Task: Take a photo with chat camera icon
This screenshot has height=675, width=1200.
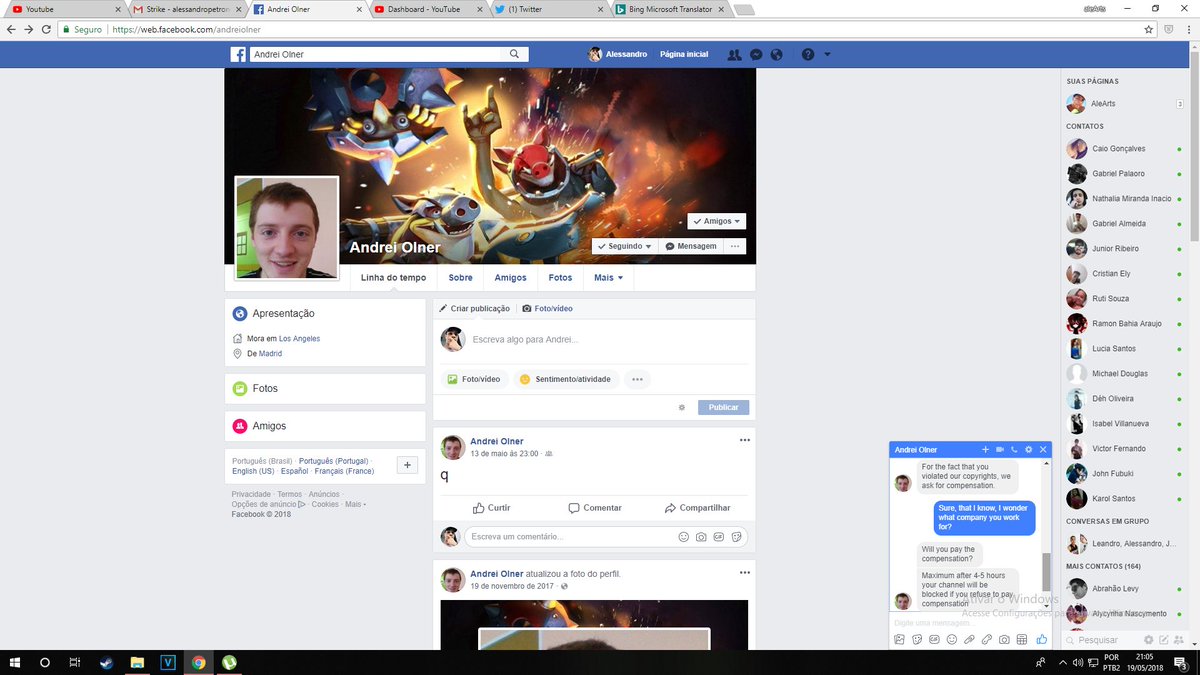Action: point(1004,639)
